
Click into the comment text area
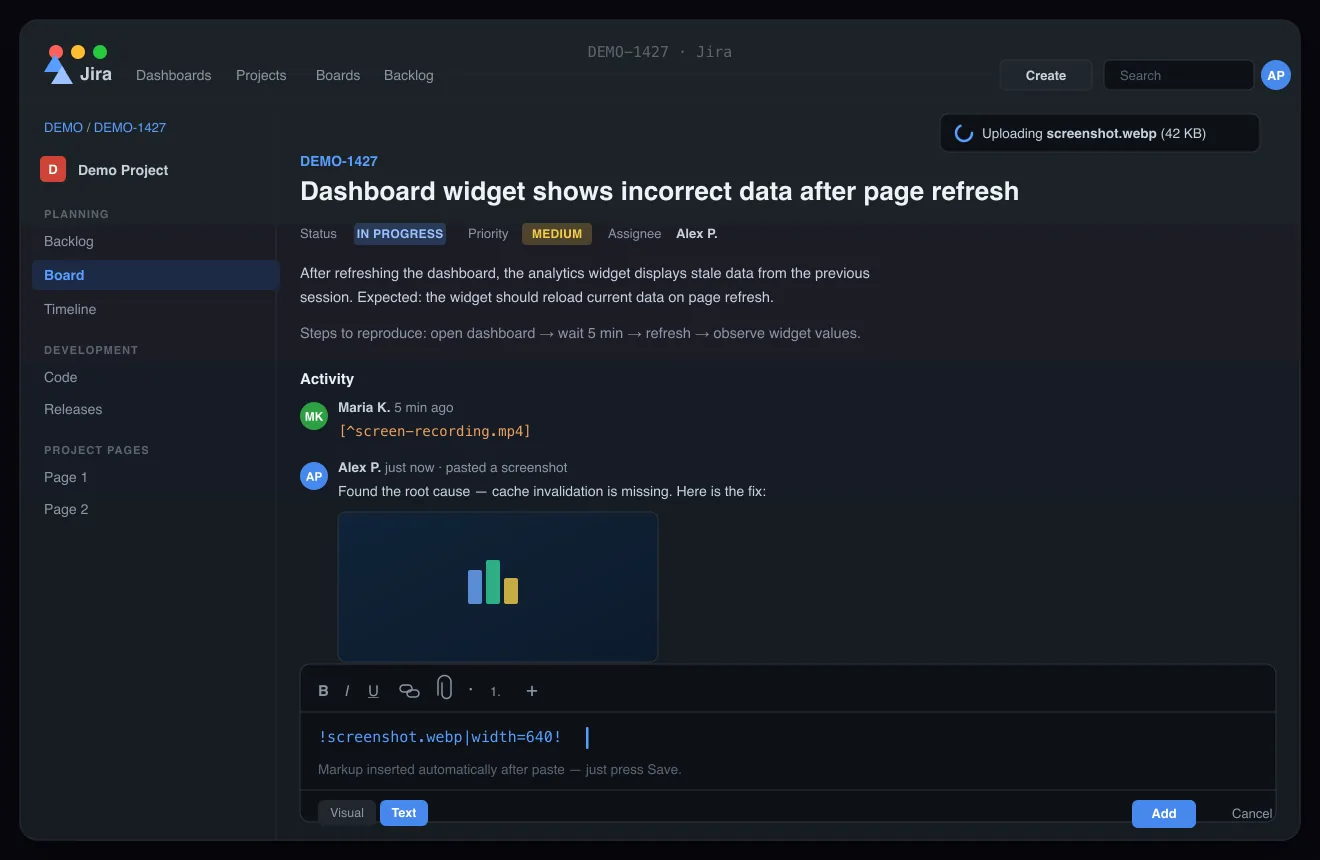pyautogui.click(x=788, y=751)
